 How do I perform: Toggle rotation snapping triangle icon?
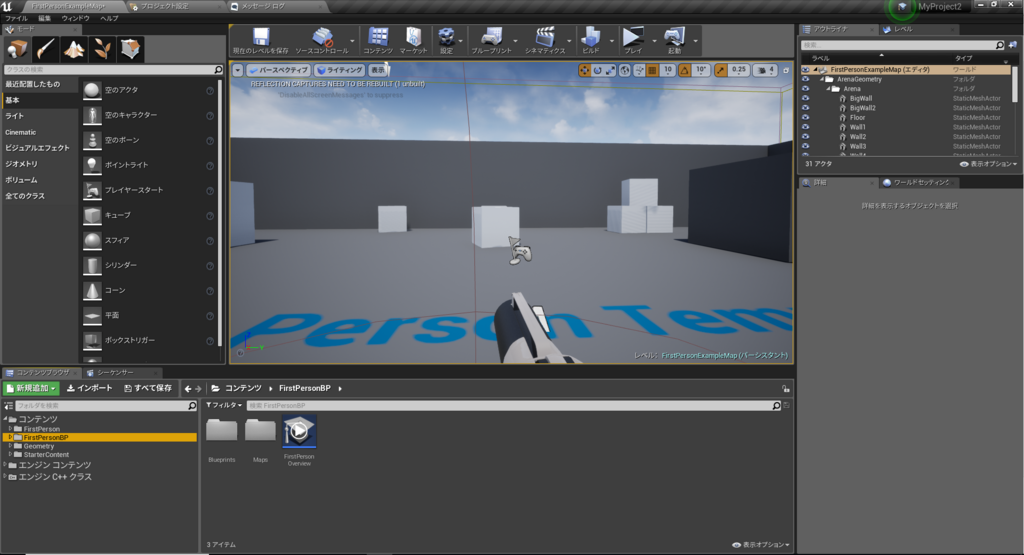point(684,70)
